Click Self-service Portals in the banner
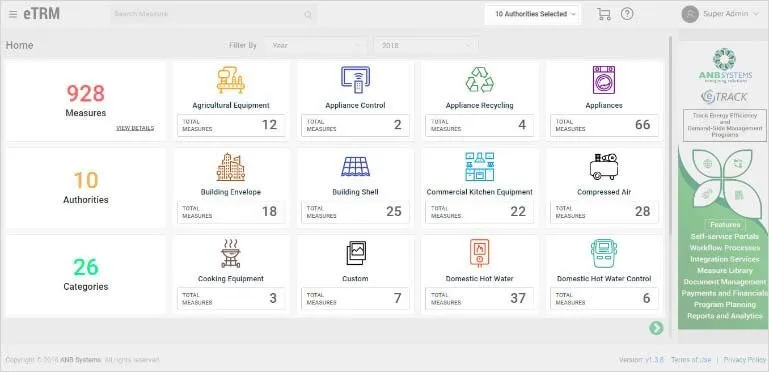Screen dimensions: 769x372 (x=724, y=236)
